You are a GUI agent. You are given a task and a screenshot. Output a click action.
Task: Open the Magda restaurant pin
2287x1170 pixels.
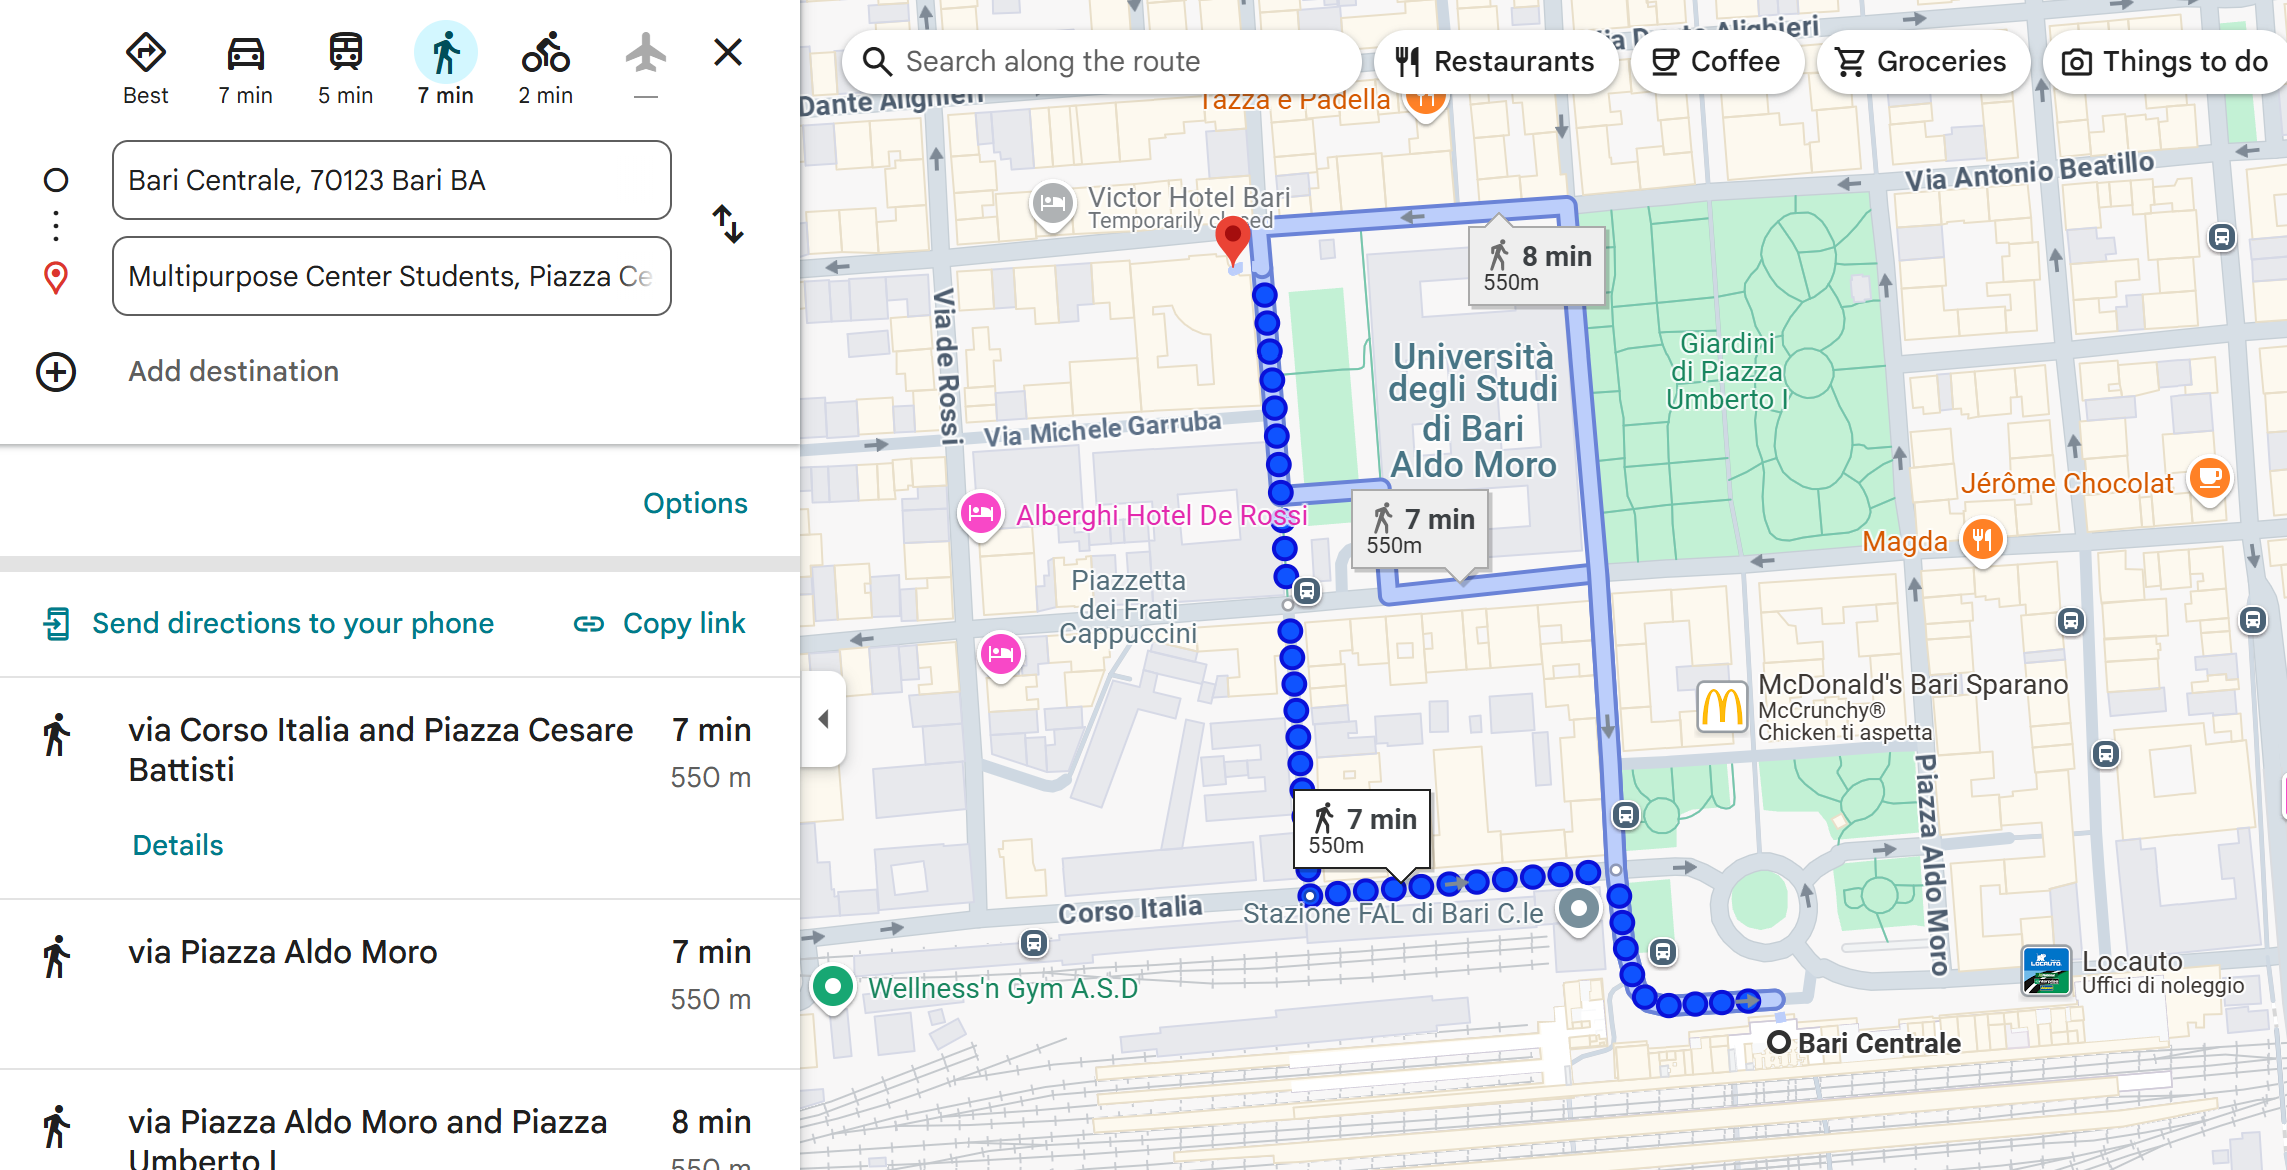(x=1982, y=541)
